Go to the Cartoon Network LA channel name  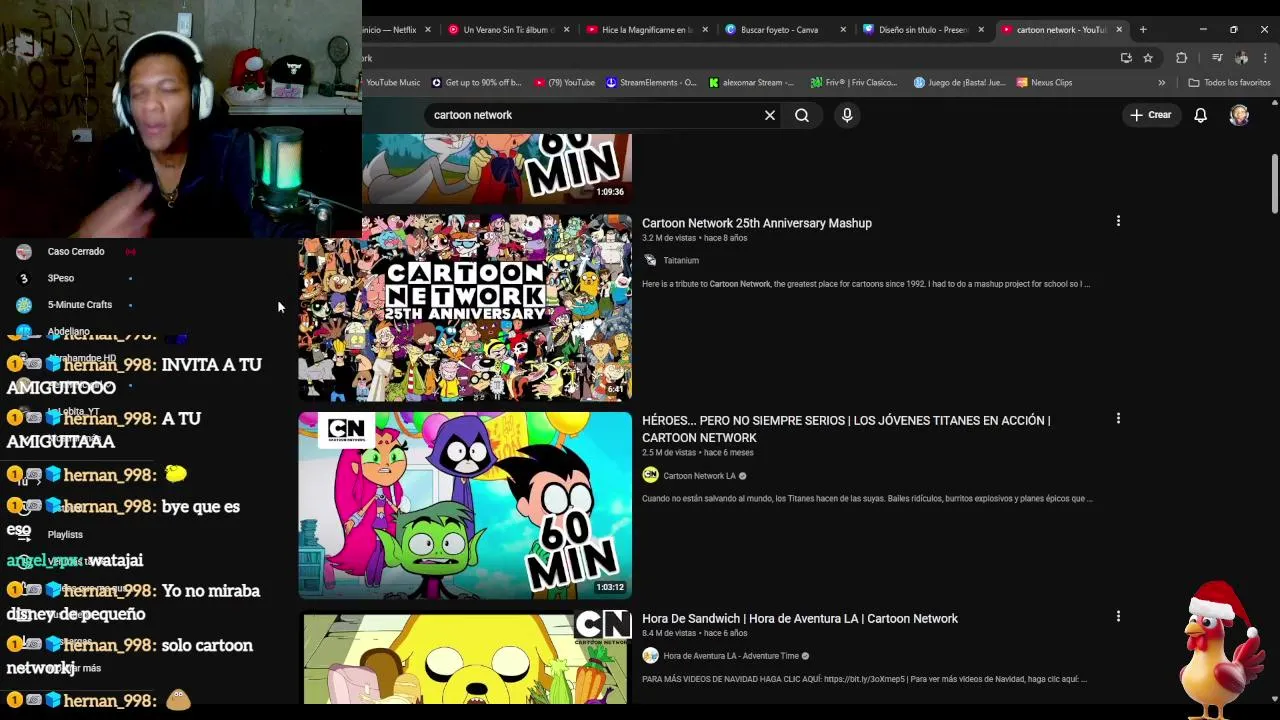tap(699, 476)
